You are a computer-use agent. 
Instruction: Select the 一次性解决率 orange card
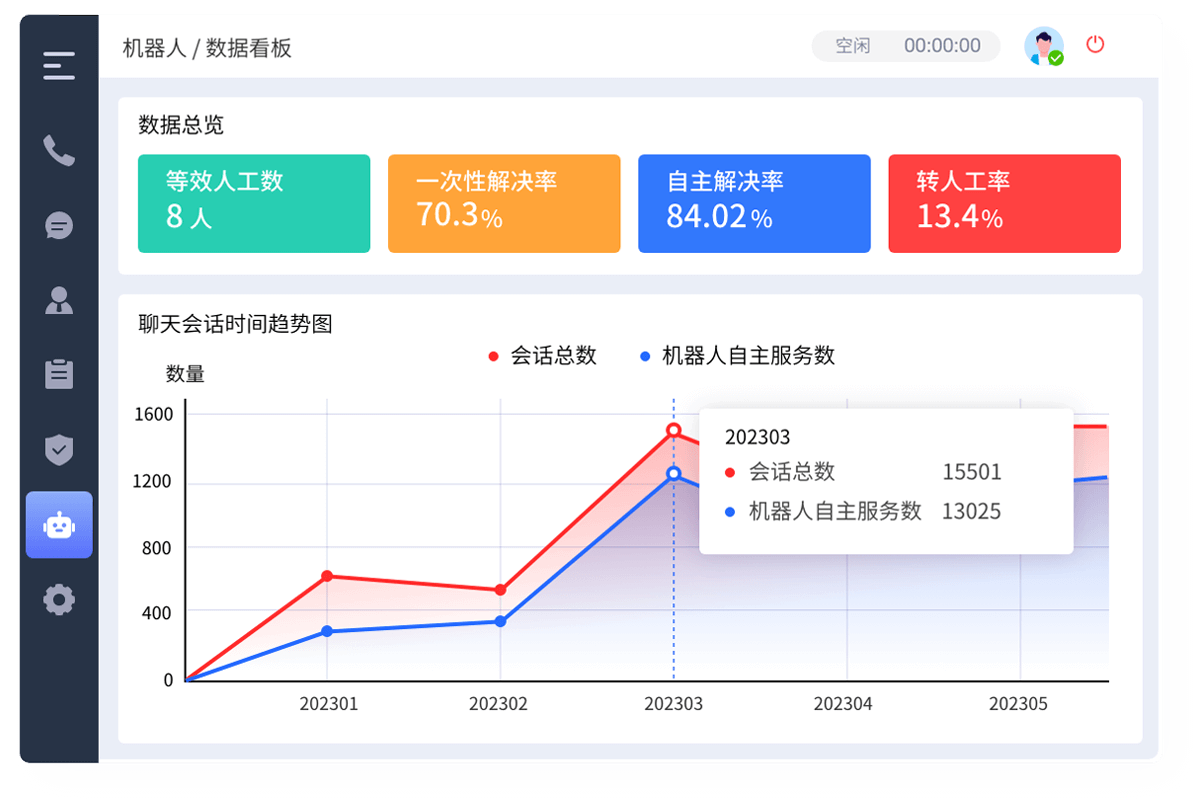504,203
